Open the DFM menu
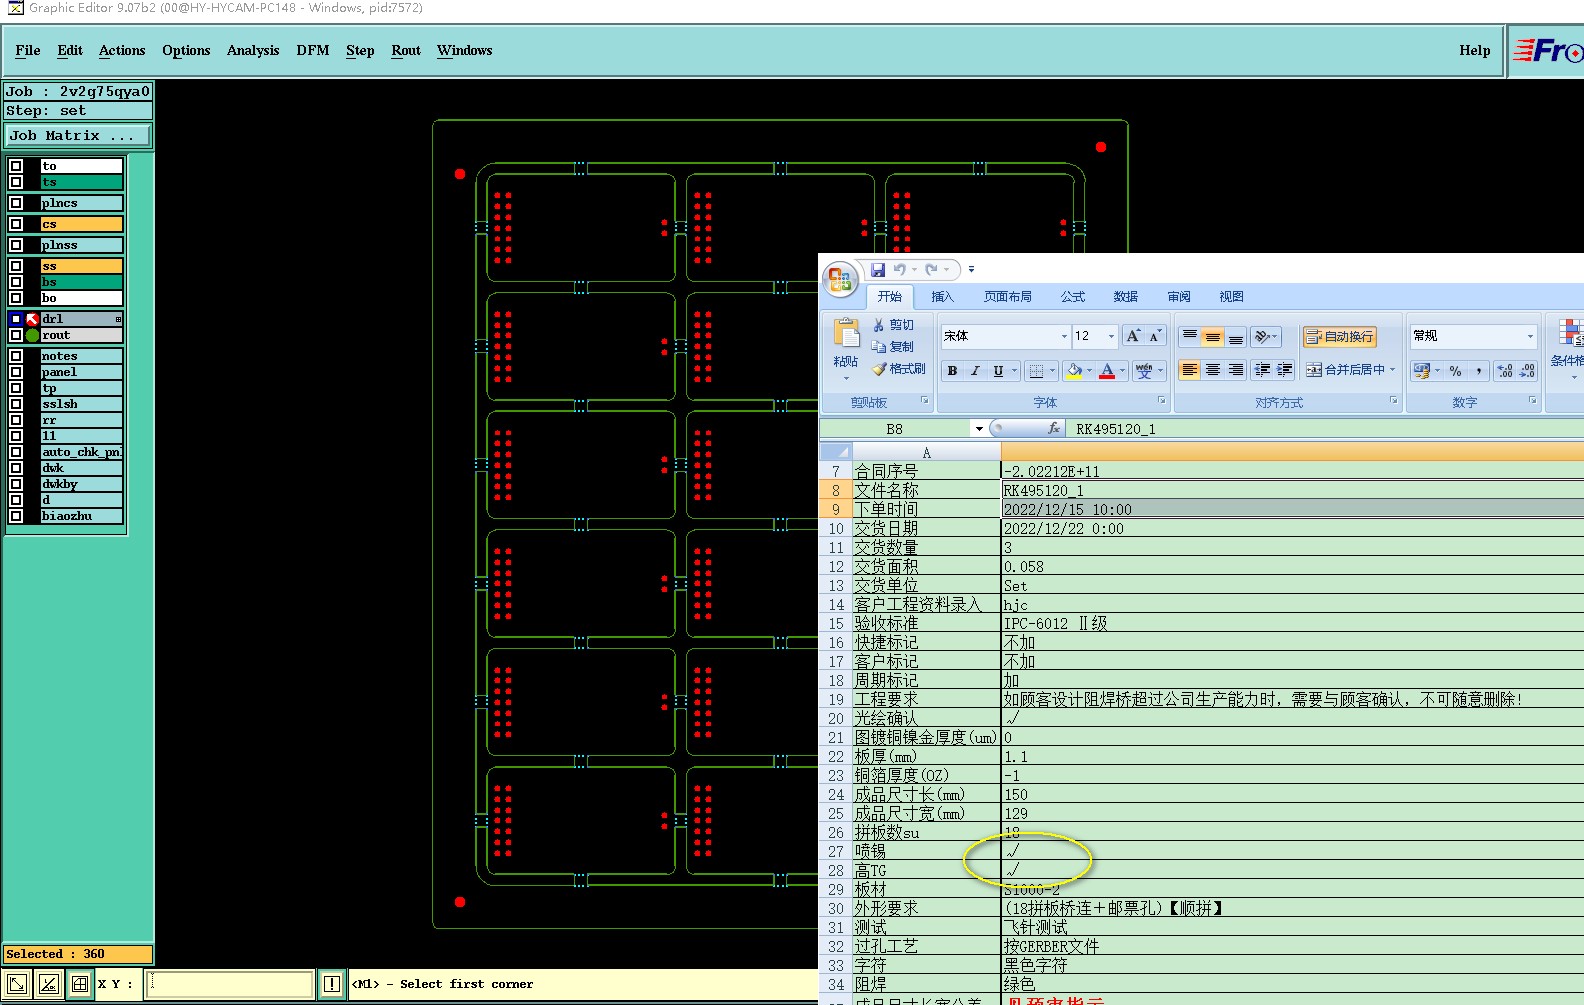Viewport: 1584px width, 1005px height. tap(312, 50)
